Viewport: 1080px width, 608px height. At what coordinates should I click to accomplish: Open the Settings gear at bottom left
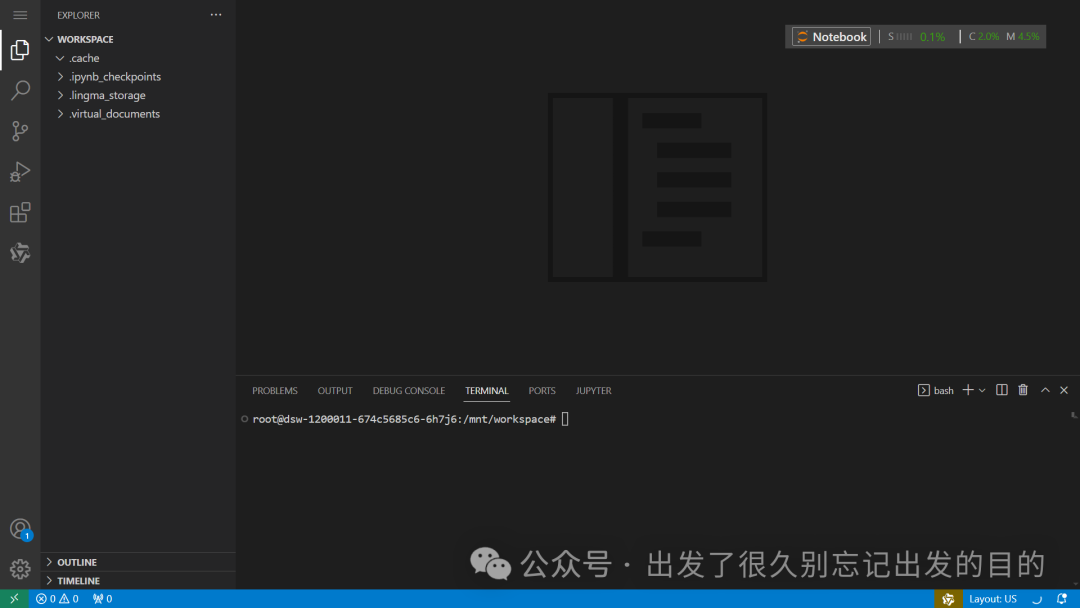click(x=20, y=568)
